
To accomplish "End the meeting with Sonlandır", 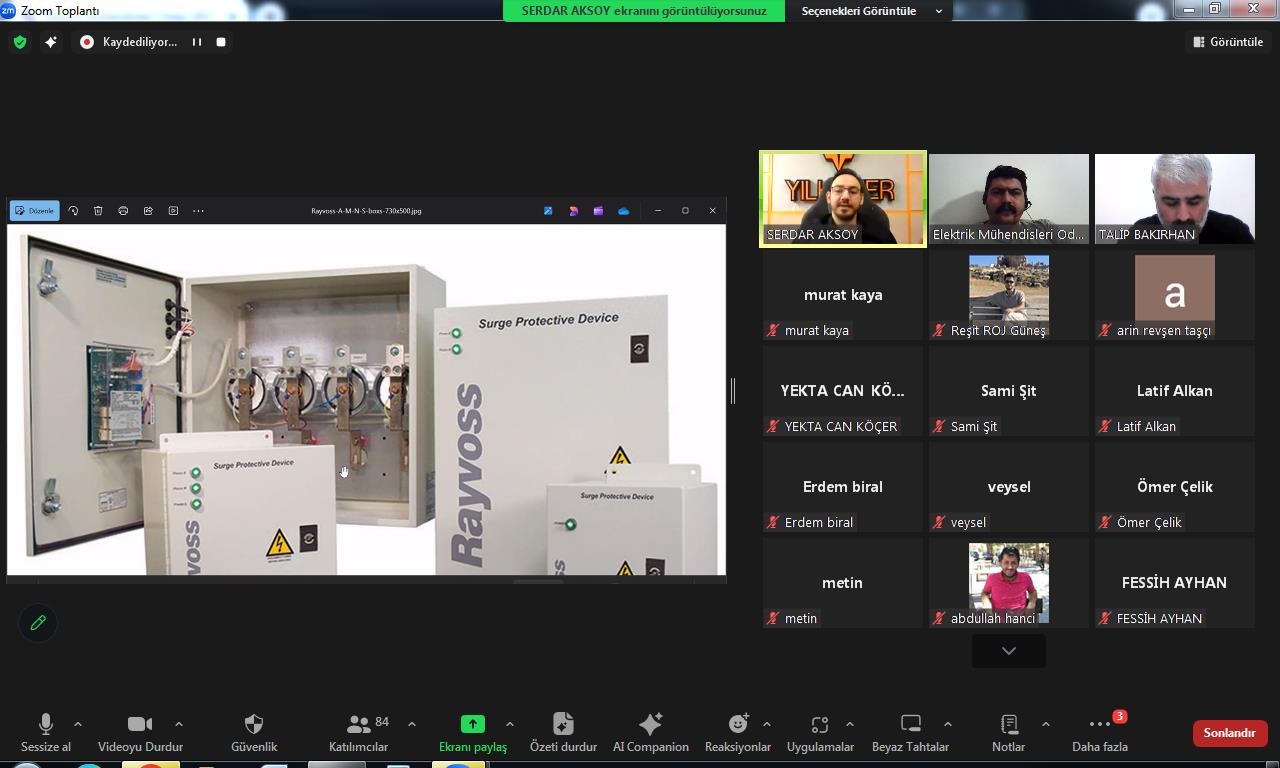I will [x=1230, y=733].
